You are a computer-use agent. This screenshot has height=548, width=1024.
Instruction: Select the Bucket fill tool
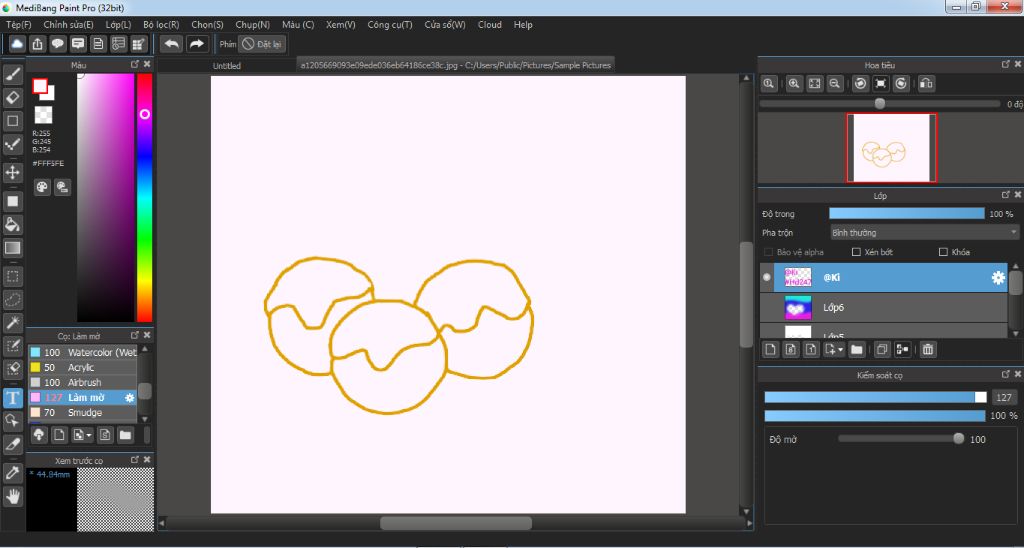pyautogui.click(x=12, y=225)
